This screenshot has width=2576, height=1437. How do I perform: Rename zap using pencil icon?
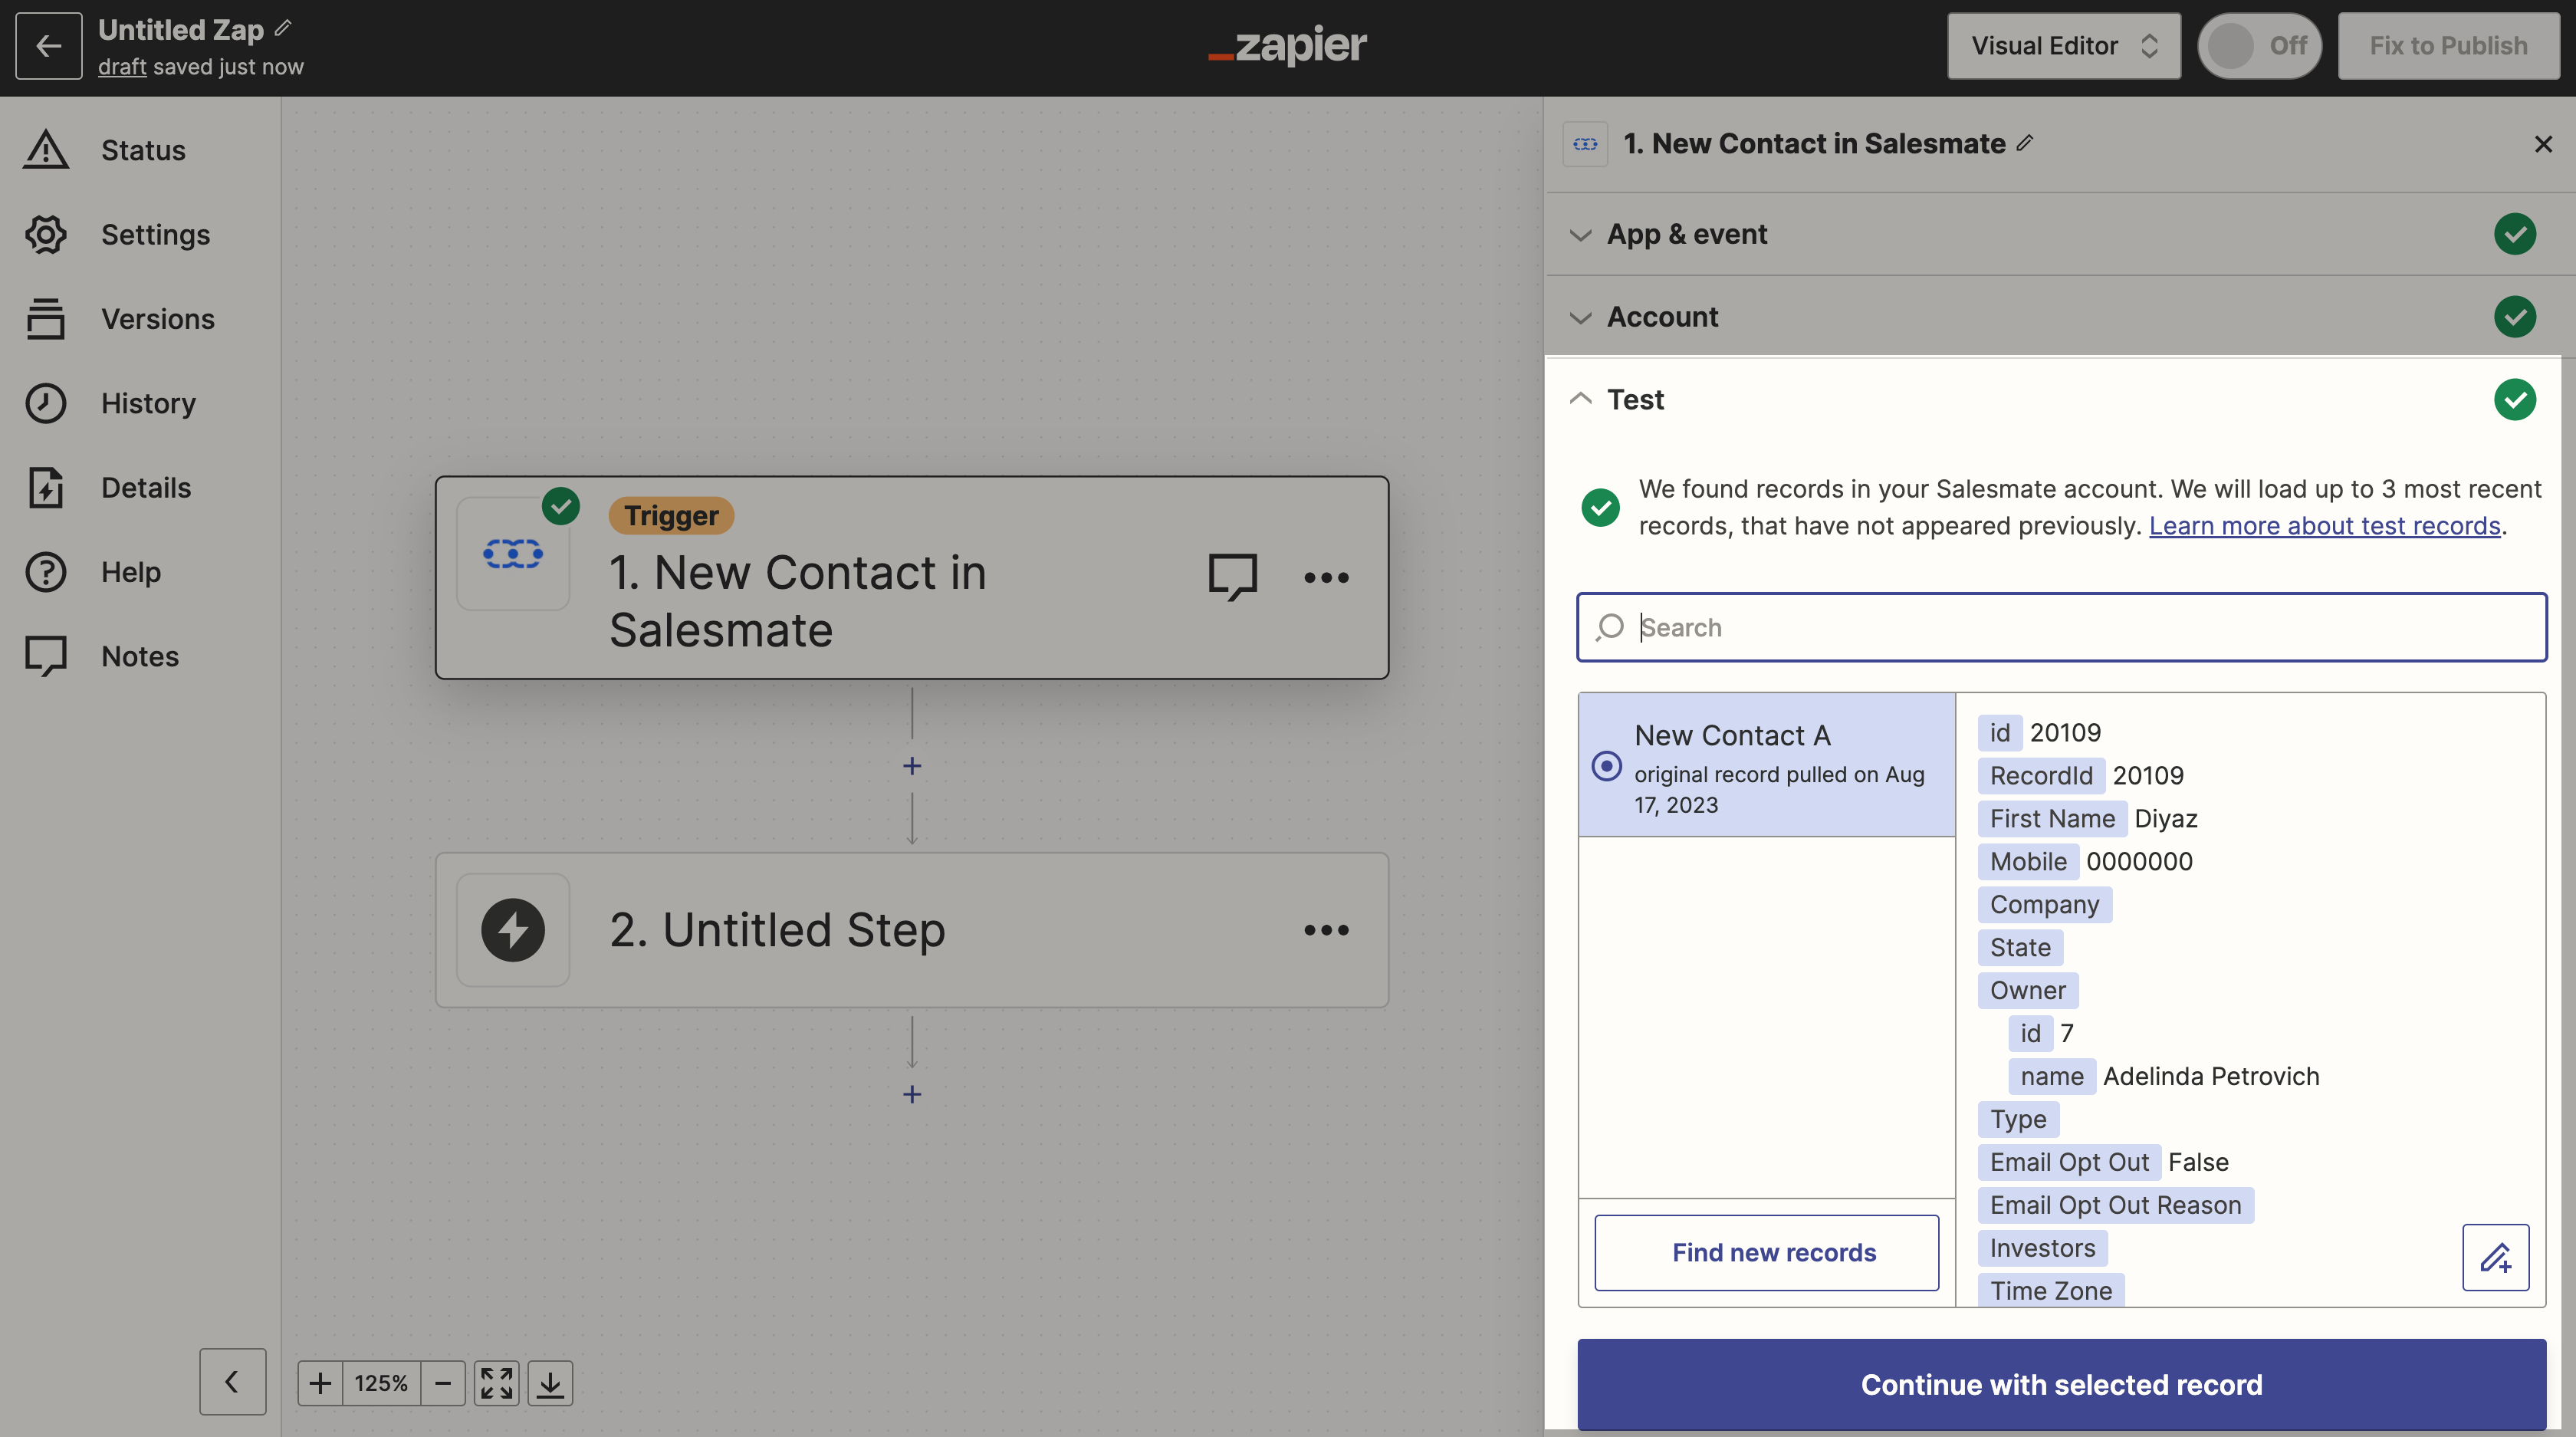pos(284,28)
